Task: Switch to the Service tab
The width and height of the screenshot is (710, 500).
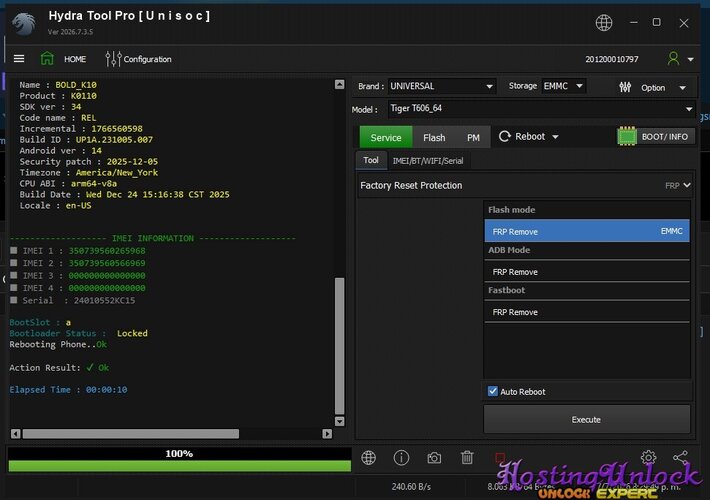Action: 386,137
